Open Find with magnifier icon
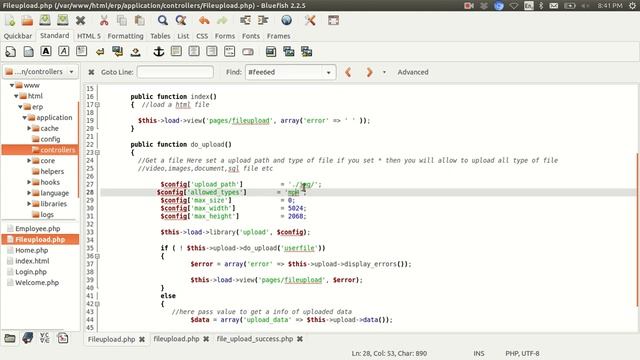 (163, 20)
